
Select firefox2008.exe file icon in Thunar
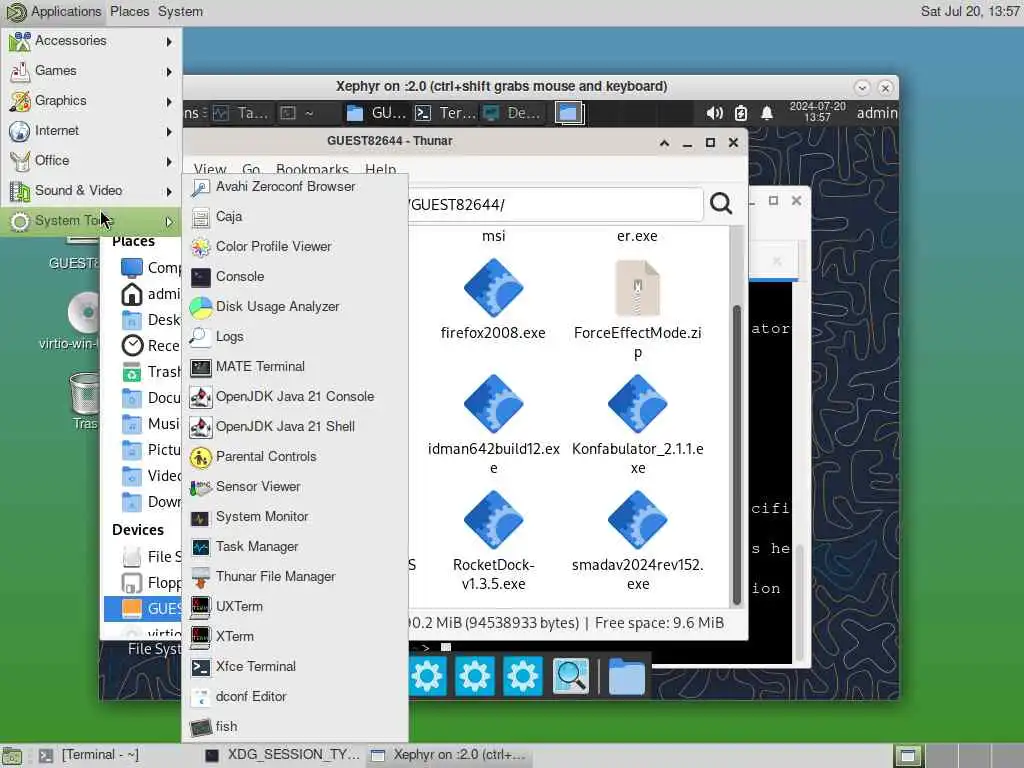pos(493,288)
